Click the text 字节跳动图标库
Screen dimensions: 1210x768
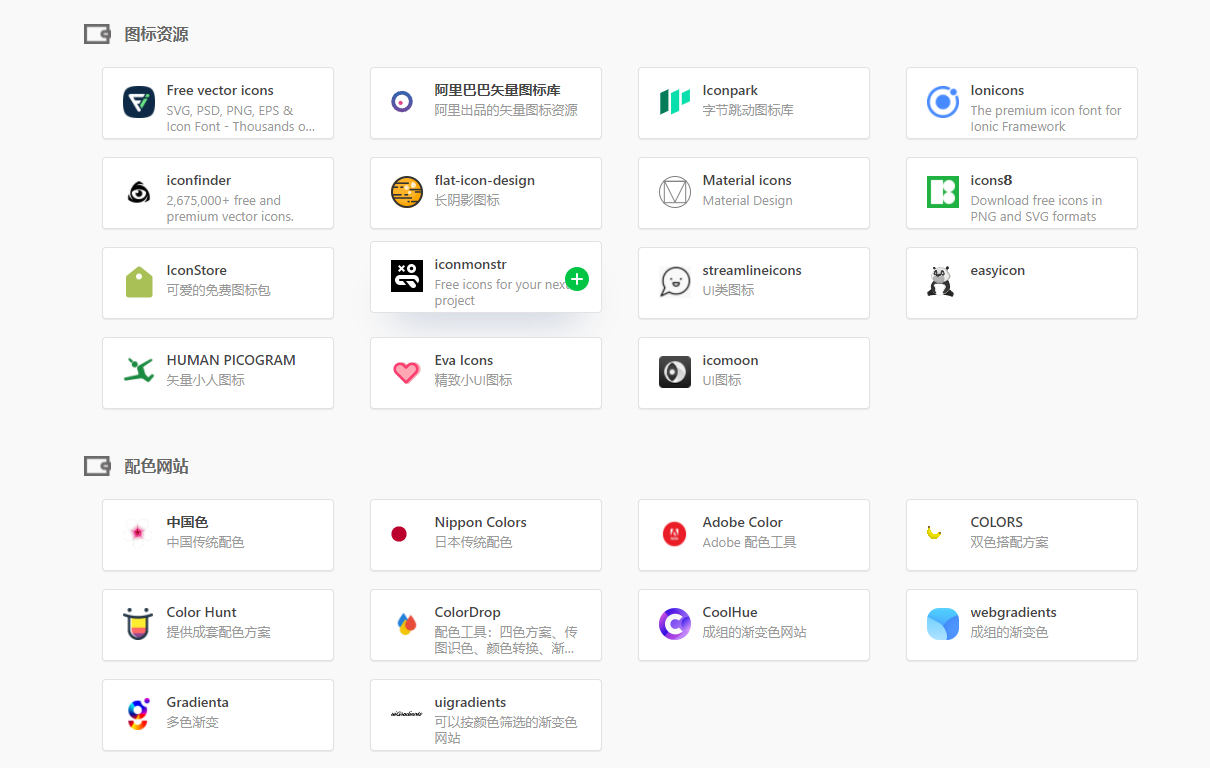(748, 110)
